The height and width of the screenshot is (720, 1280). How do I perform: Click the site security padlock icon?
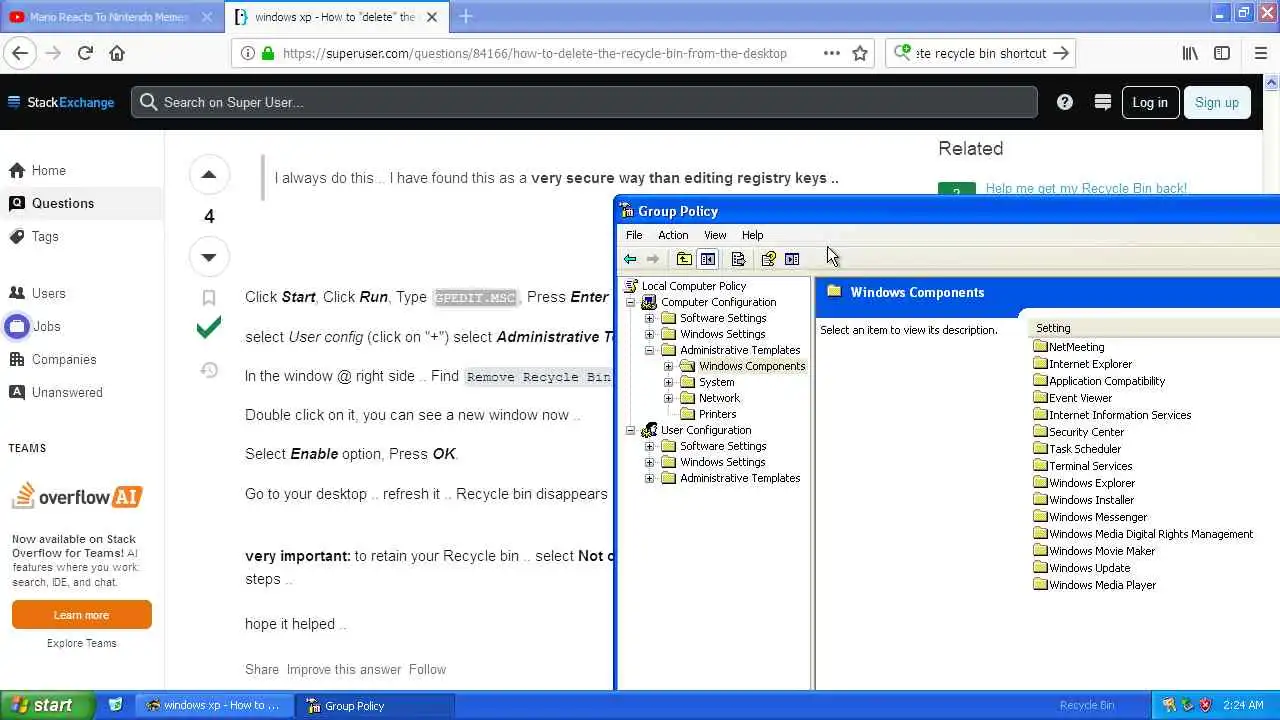click(x=267, y=53)
